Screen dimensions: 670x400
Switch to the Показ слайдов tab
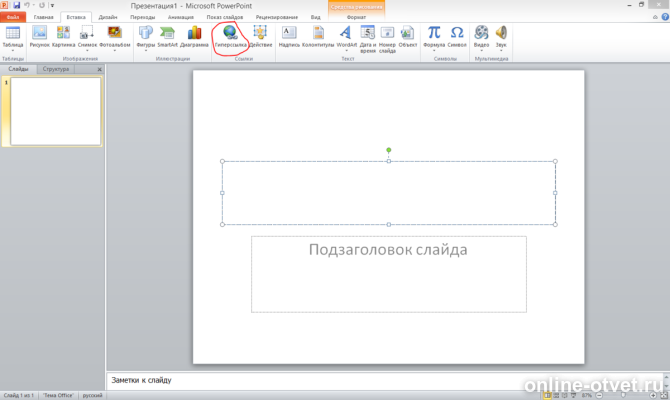(x=225, y=17)
